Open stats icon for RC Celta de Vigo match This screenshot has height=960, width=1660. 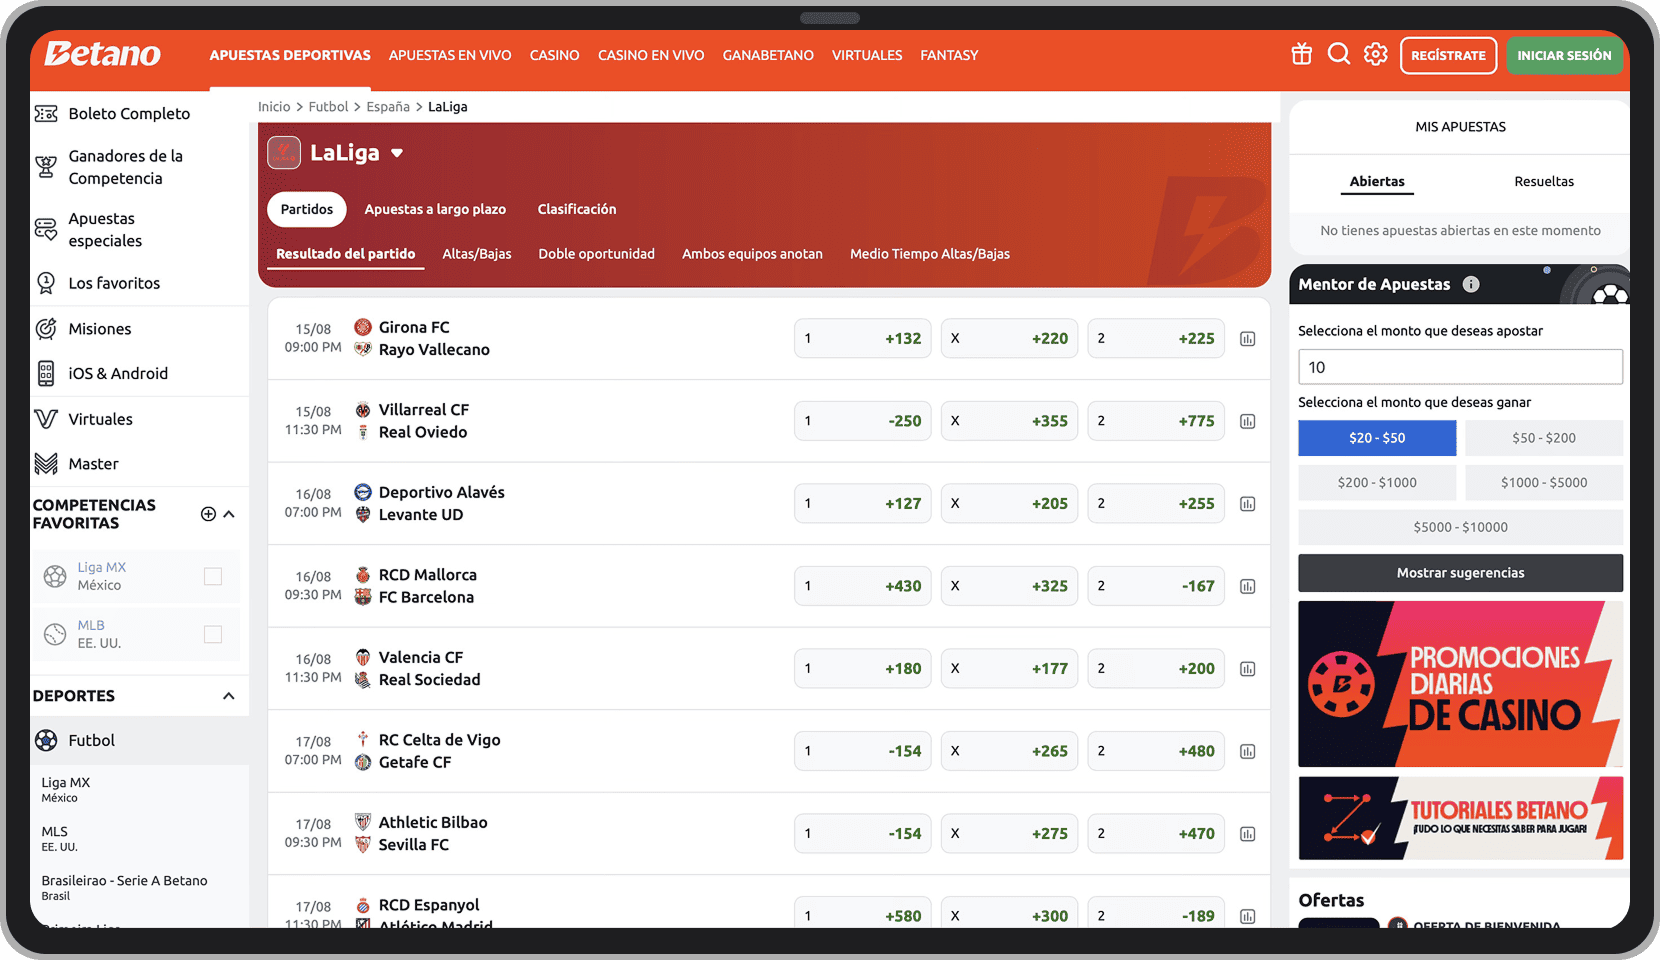coord(1247,752)
